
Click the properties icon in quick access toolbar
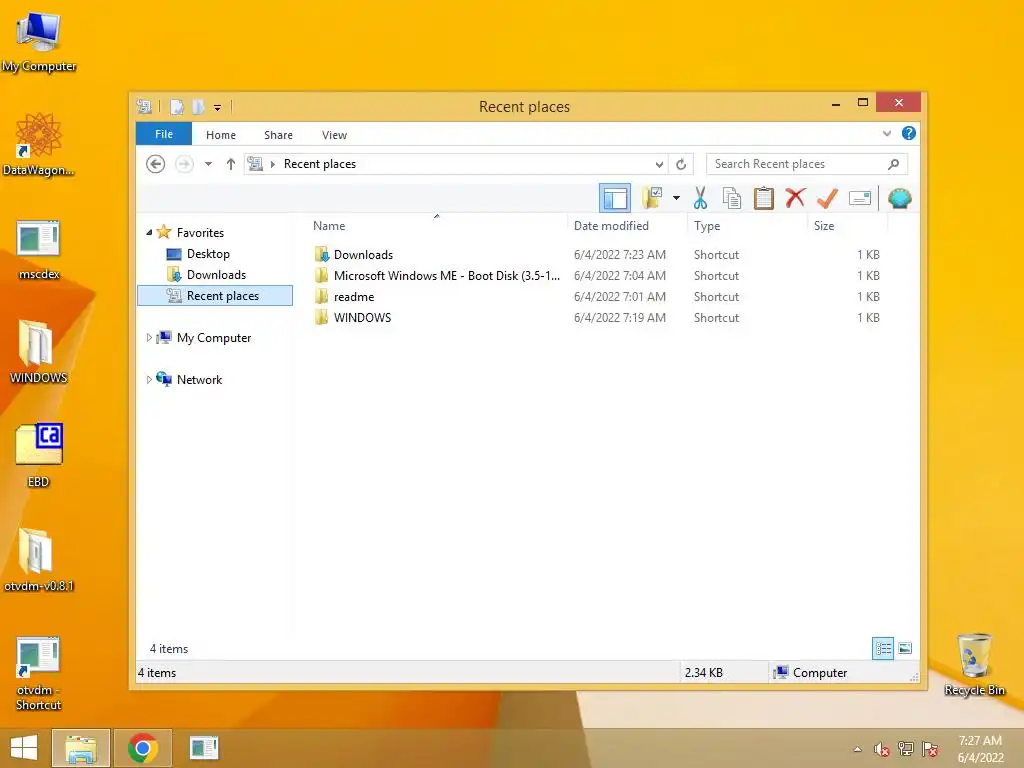(176, 106)
